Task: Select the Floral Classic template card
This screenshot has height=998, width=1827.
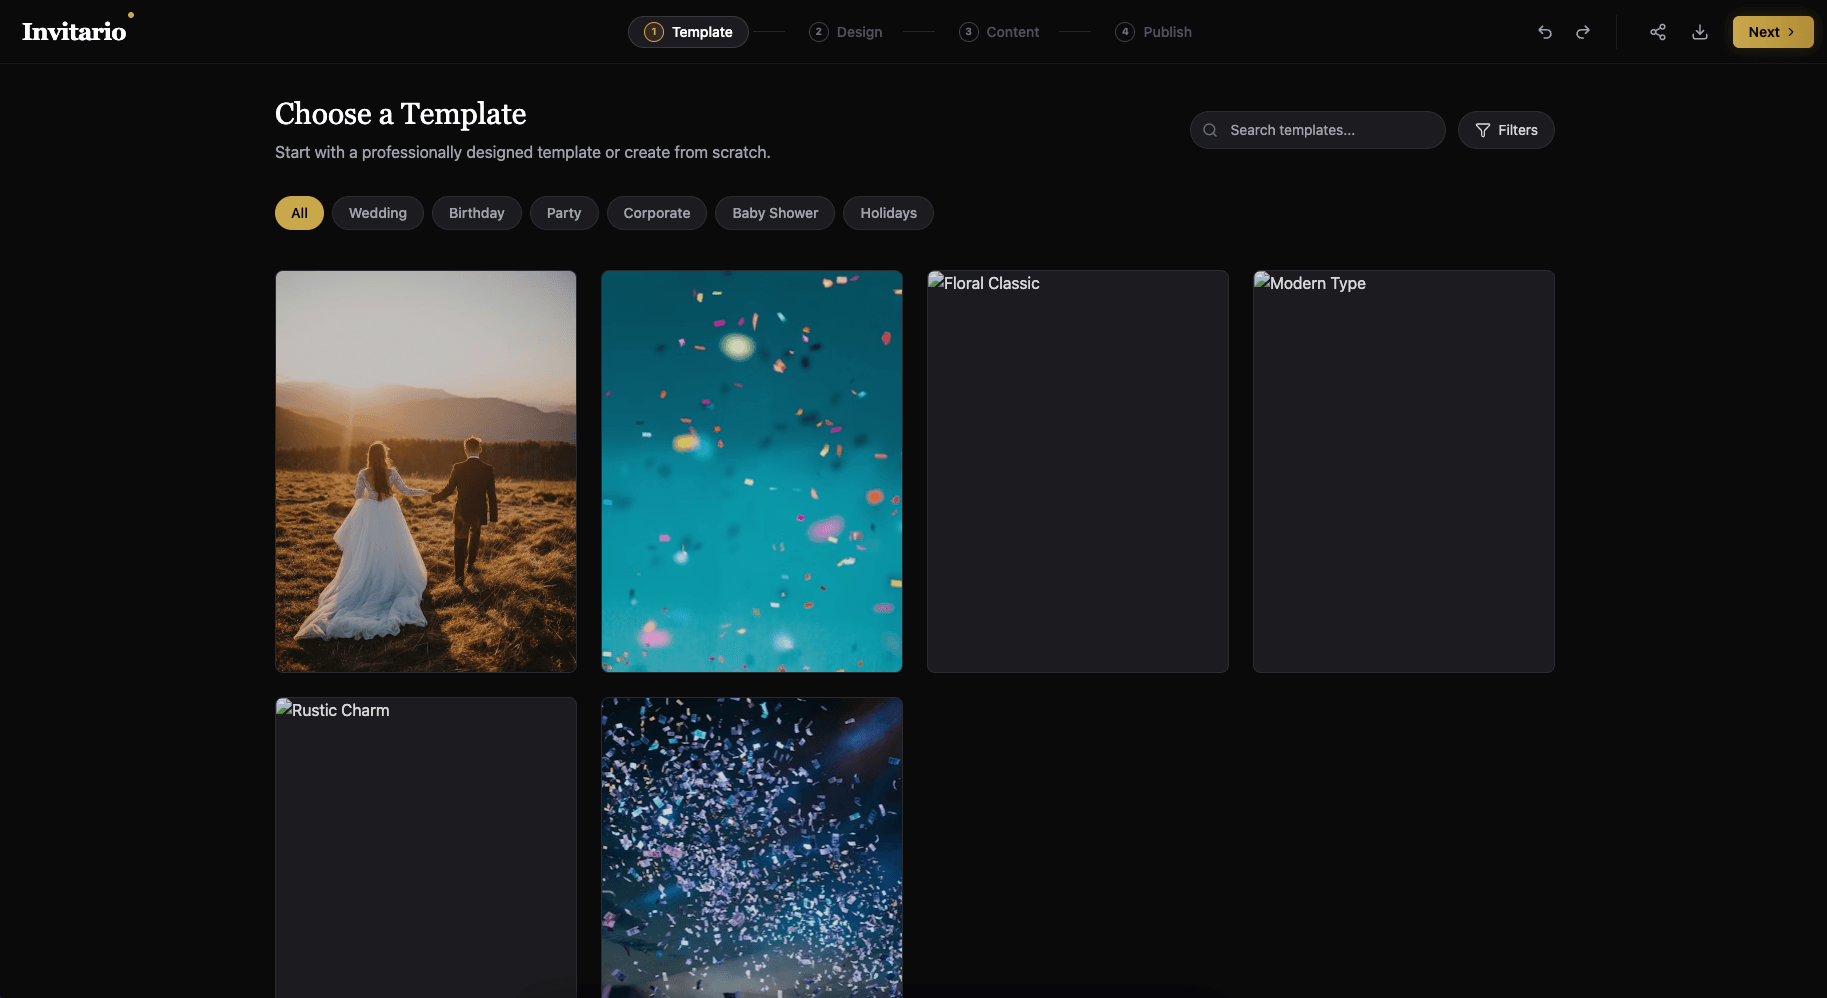Action: click(x=1077, y=471)
